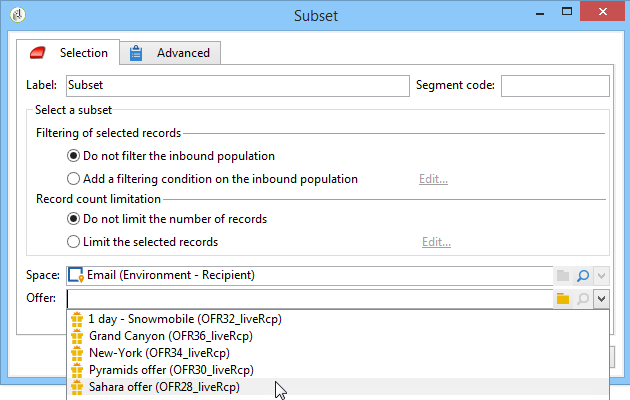Click the Segment code input field
The height and width of the screenshot is (400, 630).
555,86
